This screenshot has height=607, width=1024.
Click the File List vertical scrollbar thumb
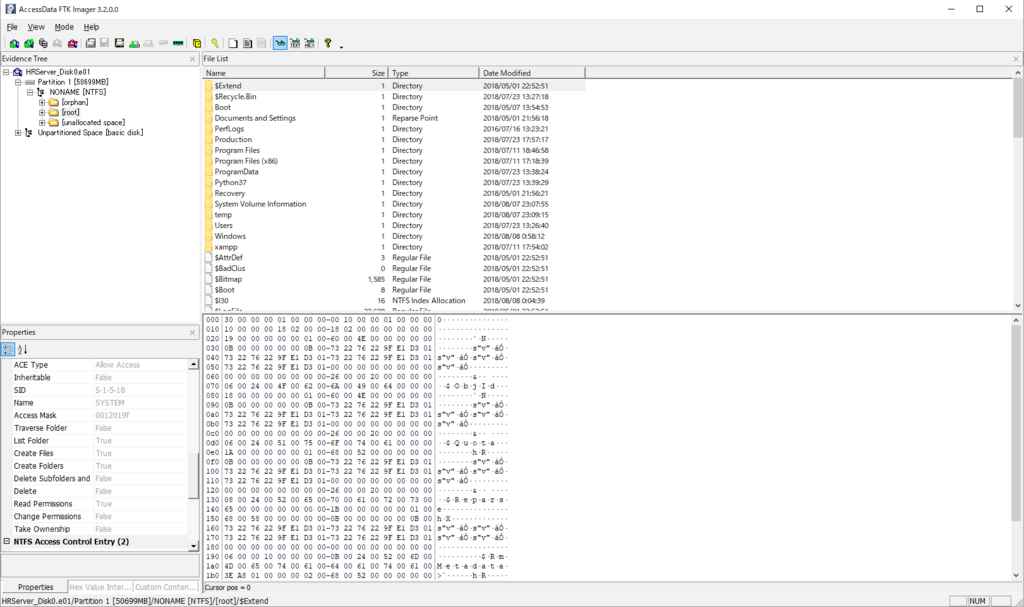[x=1017, y=108]
